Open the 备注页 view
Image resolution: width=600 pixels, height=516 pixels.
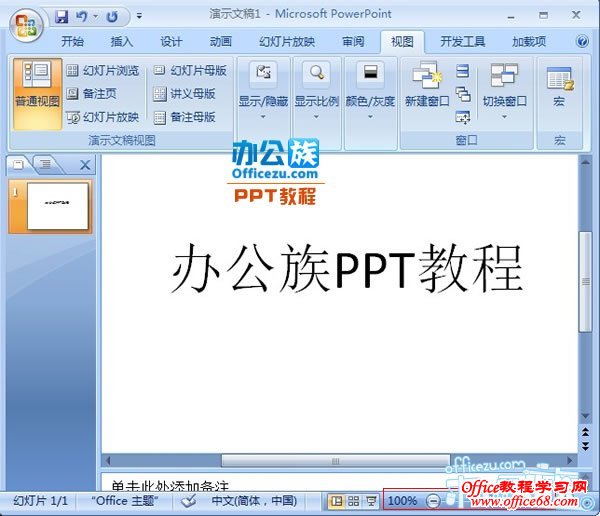pyautogui.click(x=91, y=94)
